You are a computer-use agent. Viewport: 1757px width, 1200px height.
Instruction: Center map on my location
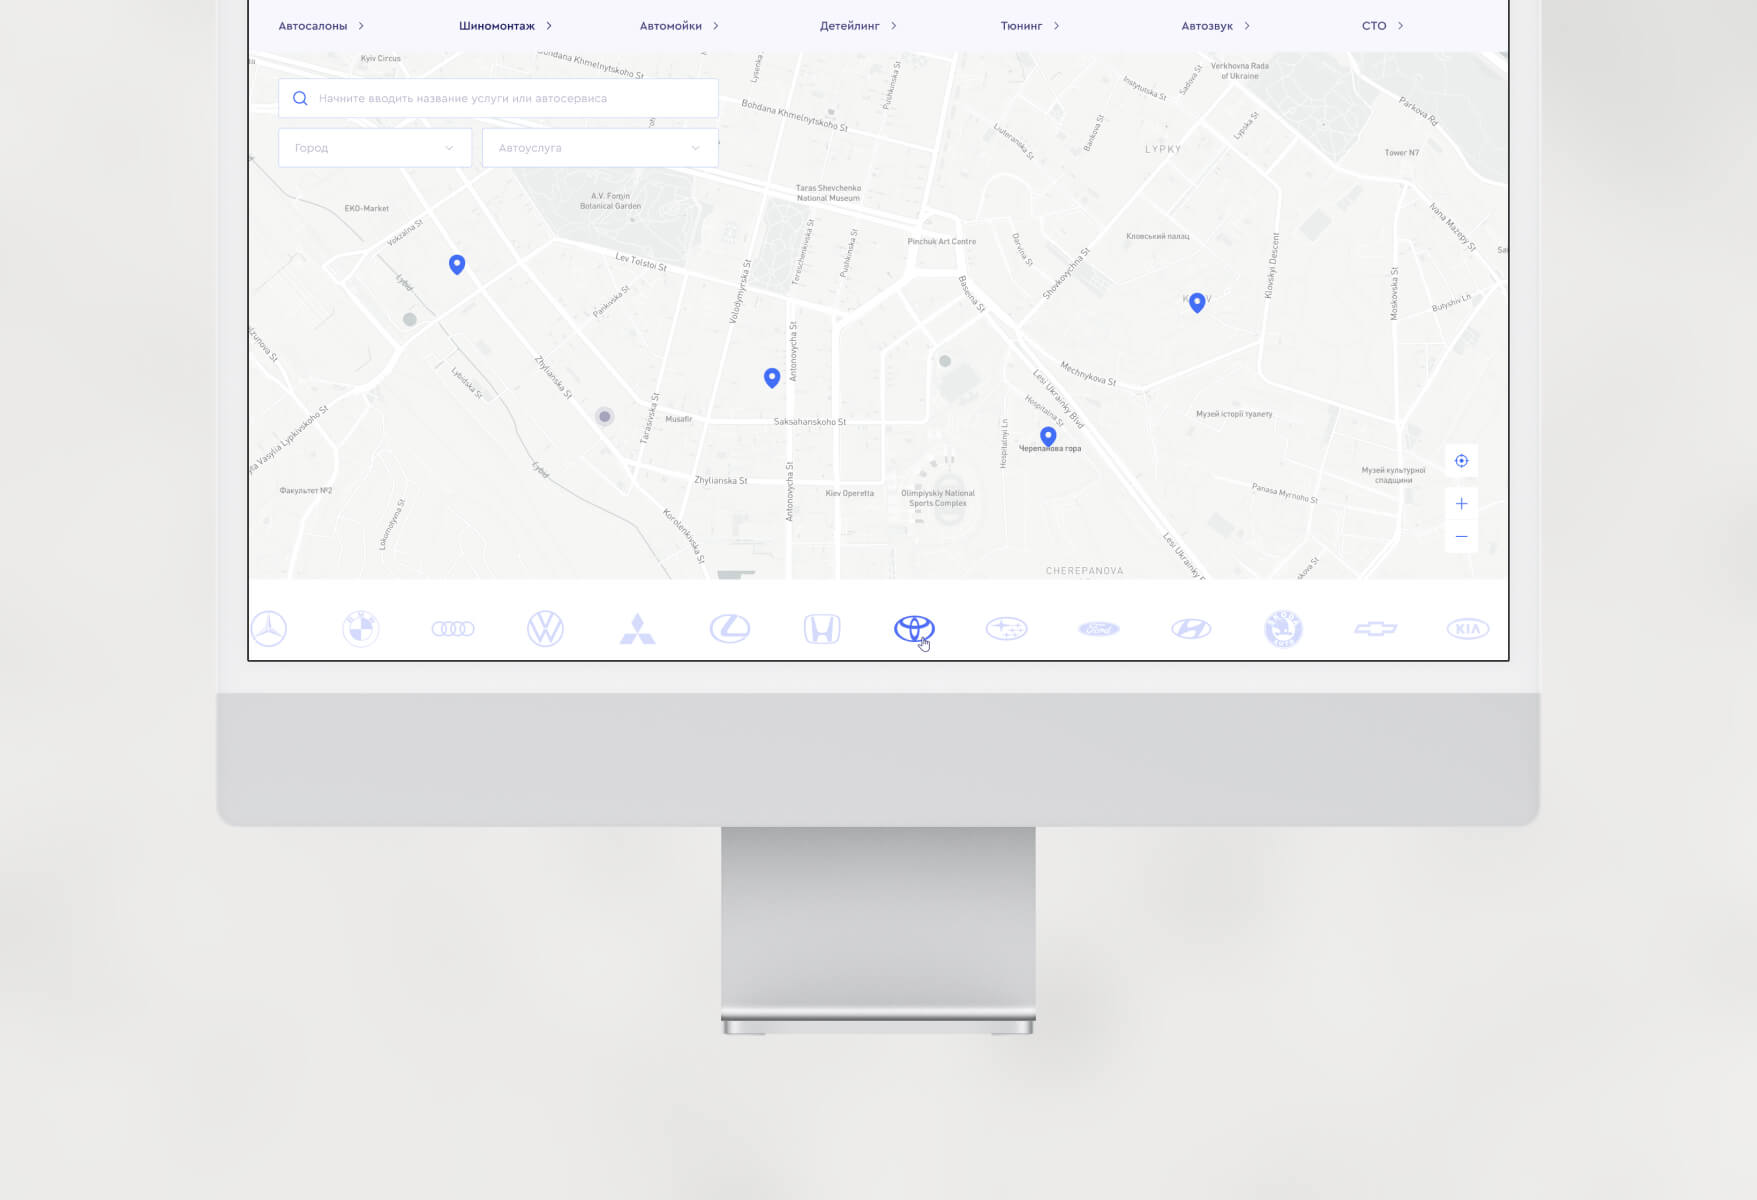1461,461
